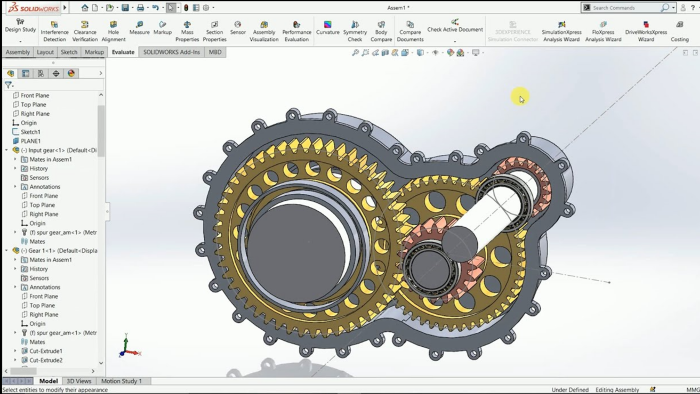Show more manager tabs with chevron

click(x=100, y=73)
